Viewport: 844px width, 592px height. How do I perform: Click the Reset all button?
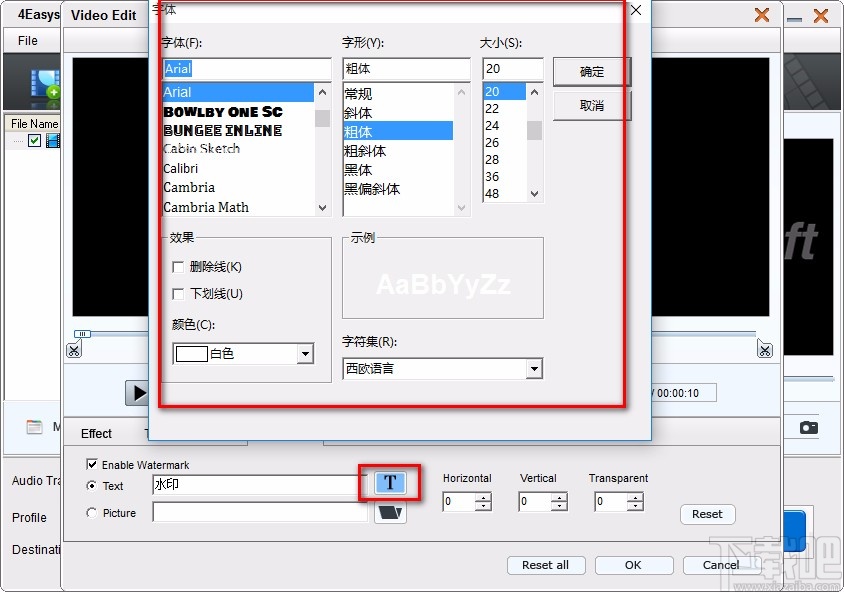point(546,565)
